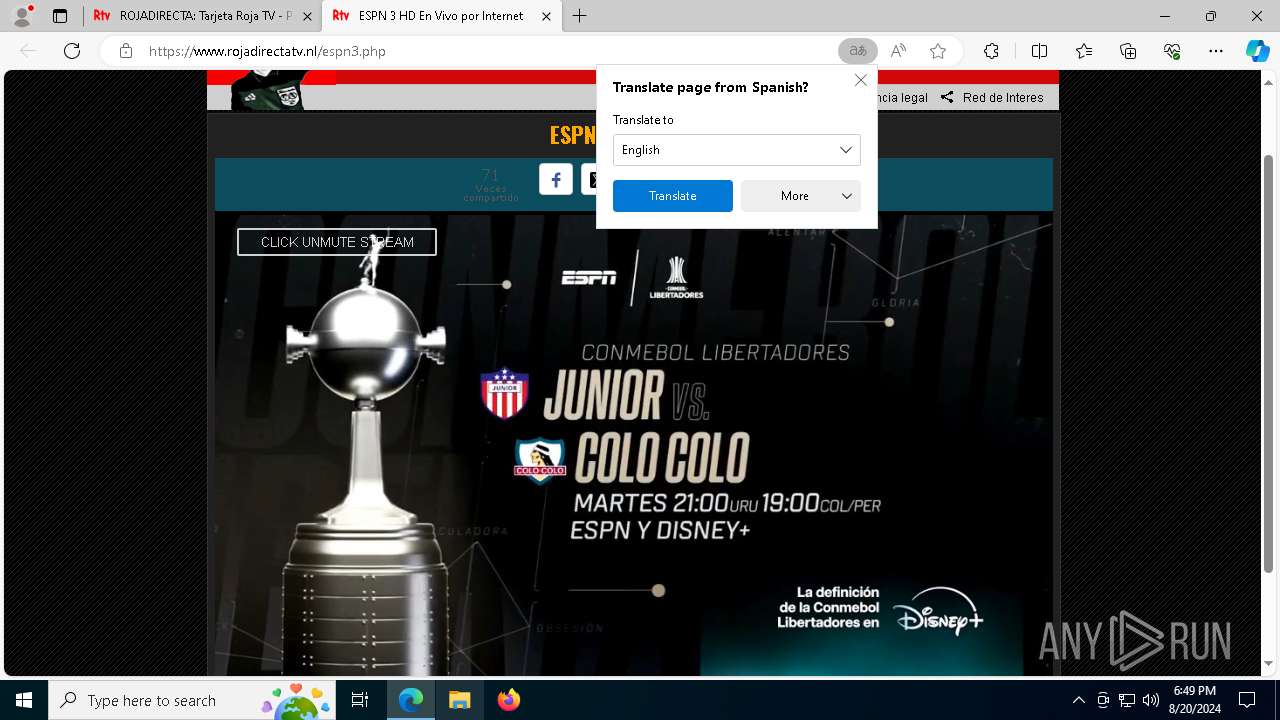1280x720 pixels.
Task: Switch to the ROJADIRECTA Tarjeta Roja TV tab
Action: point(203,16)
